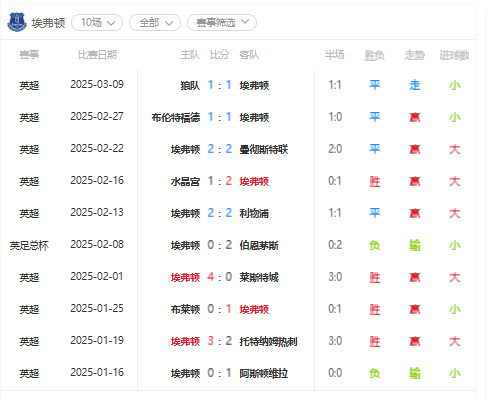Open the 10场 match count dropdown
Screen dimensions: 487x400
(x=97, y=23)
